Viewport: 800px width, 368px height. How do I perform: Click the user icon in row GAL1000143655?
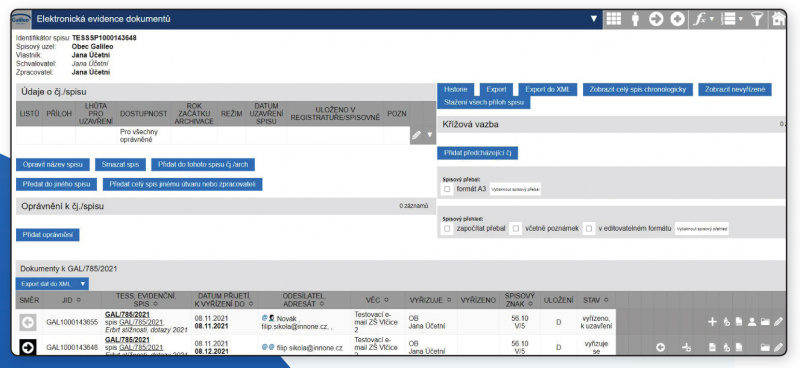coord(752,322)
